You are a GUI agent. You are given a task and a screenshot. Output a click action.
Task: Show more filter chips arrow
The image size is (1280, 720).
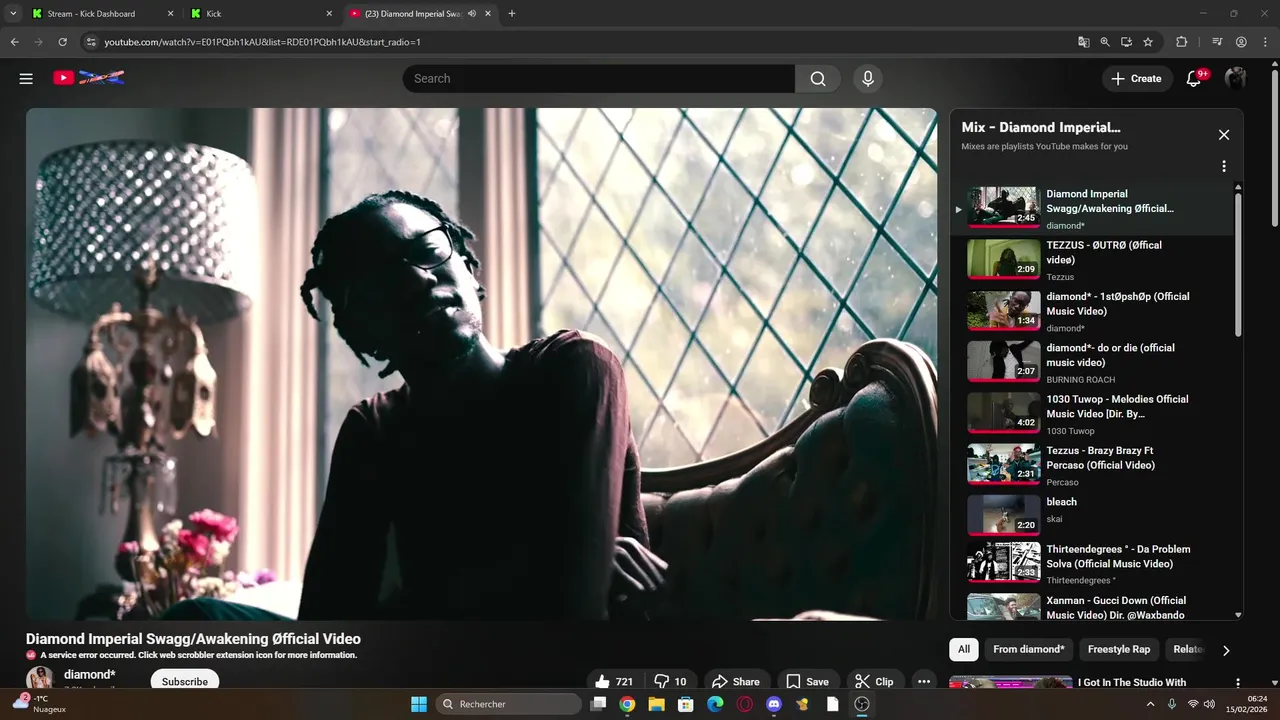tap(1226, 650)
